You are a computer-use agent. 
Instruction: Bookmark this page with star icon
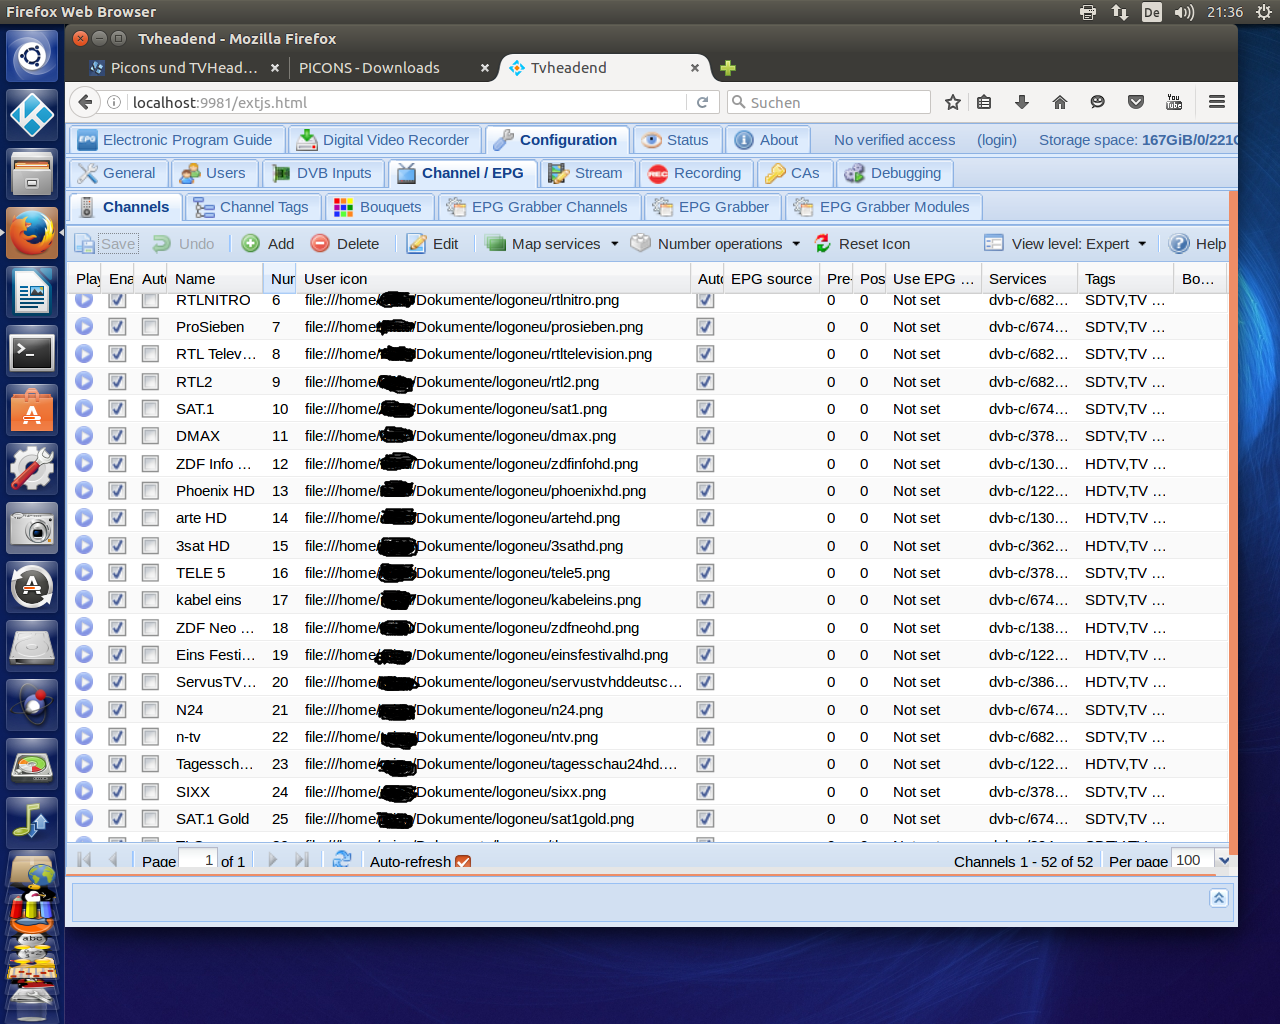tap(953, 102)
